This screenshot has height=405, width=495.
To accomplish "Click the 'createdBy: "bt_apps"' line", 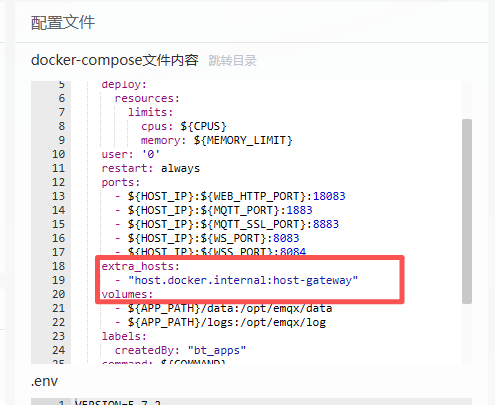I will click(180, 350).
